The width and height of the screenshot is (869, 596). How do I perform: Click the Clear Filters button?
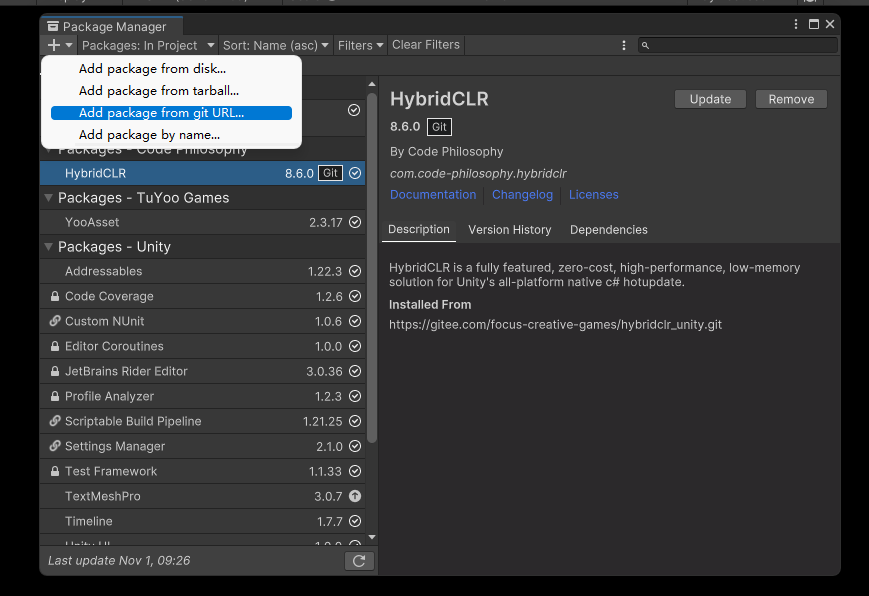tap(426, 45)
